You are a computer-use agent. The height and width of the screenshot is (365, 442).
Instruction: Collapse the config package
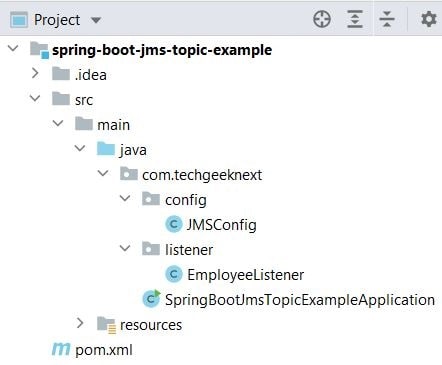point(125,198)
